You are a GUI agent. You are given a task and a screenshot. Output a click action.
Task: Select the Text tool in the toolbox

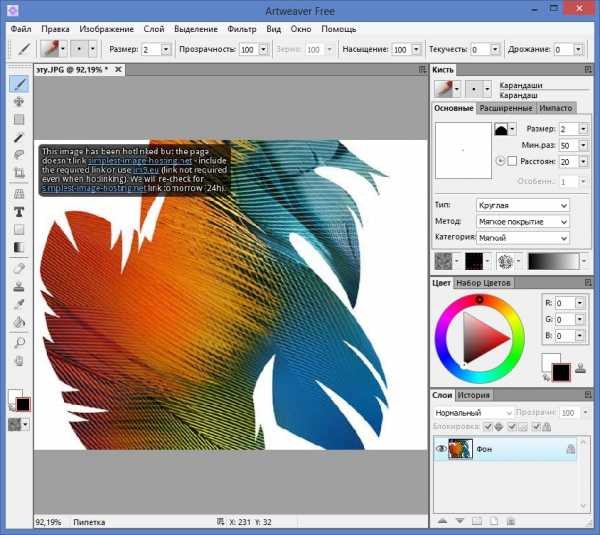[x=19, y=211]
